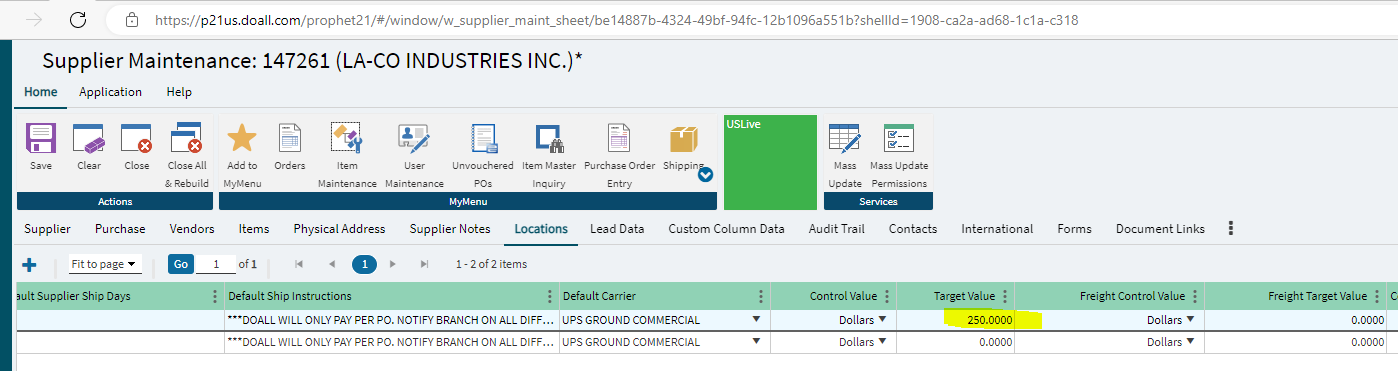The image size is (1398, 371).
Task: Open the Unvouchered POs icon
Action: click(x=483, y=138)
